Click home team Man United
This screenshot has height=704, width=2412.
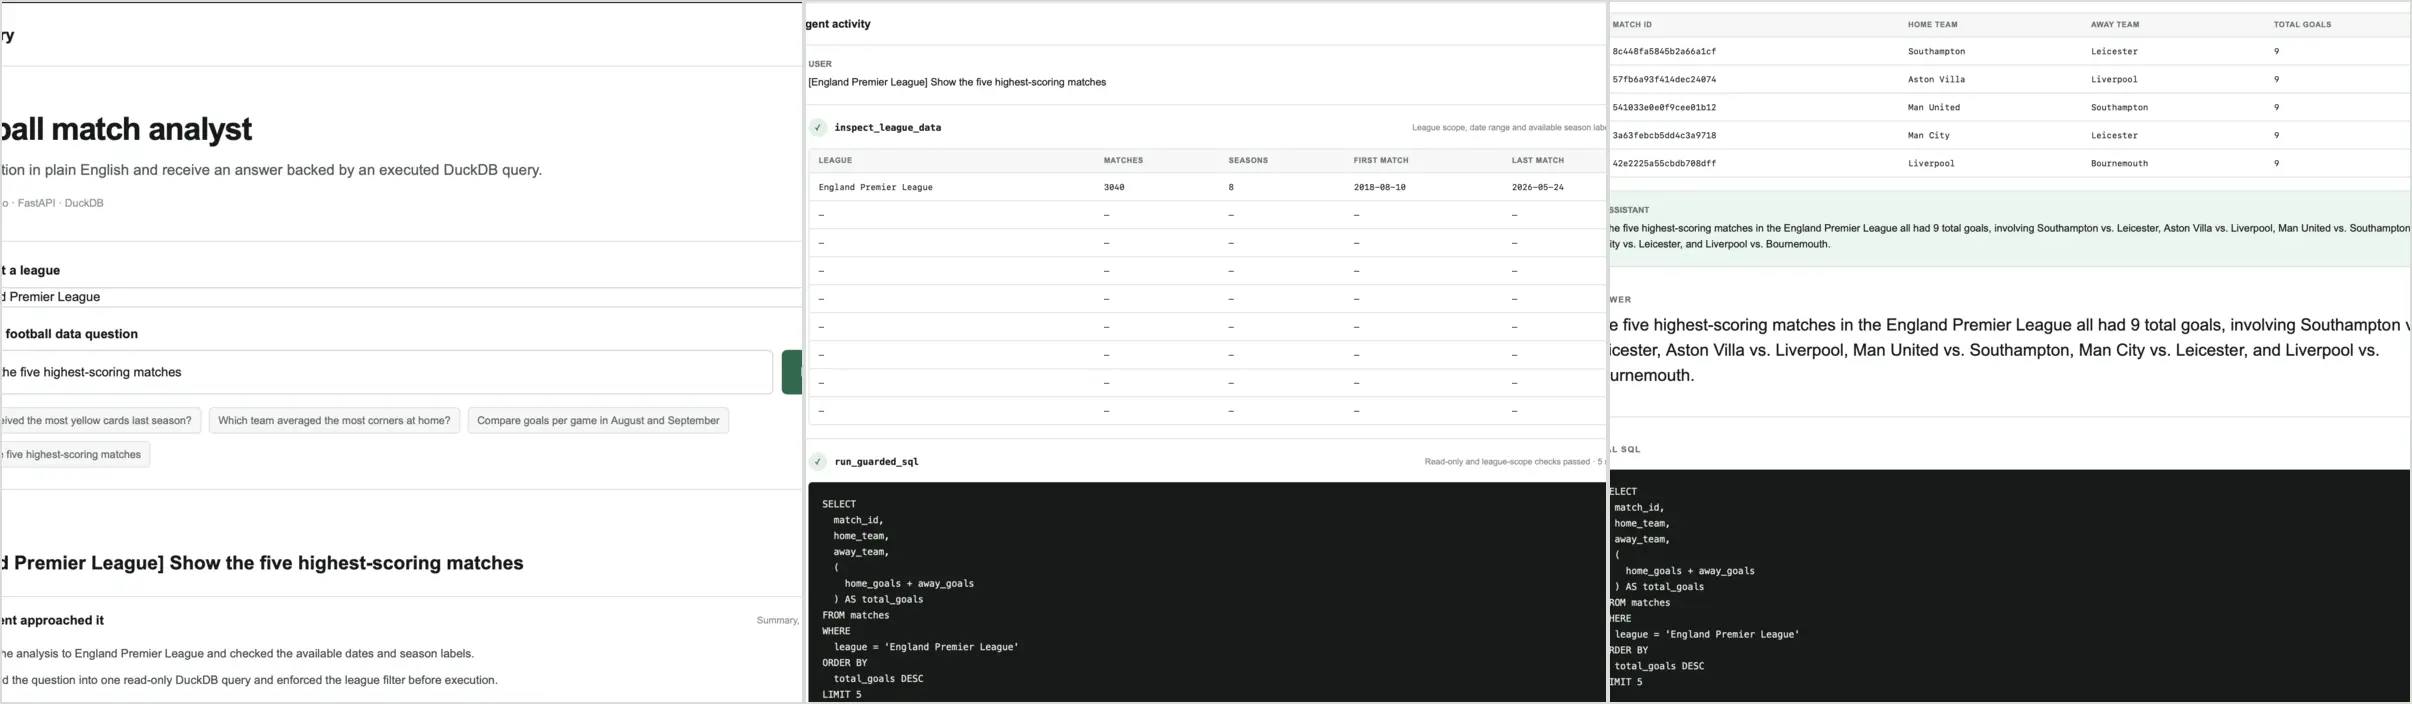pyautogui.click(x=1933, y=107)
